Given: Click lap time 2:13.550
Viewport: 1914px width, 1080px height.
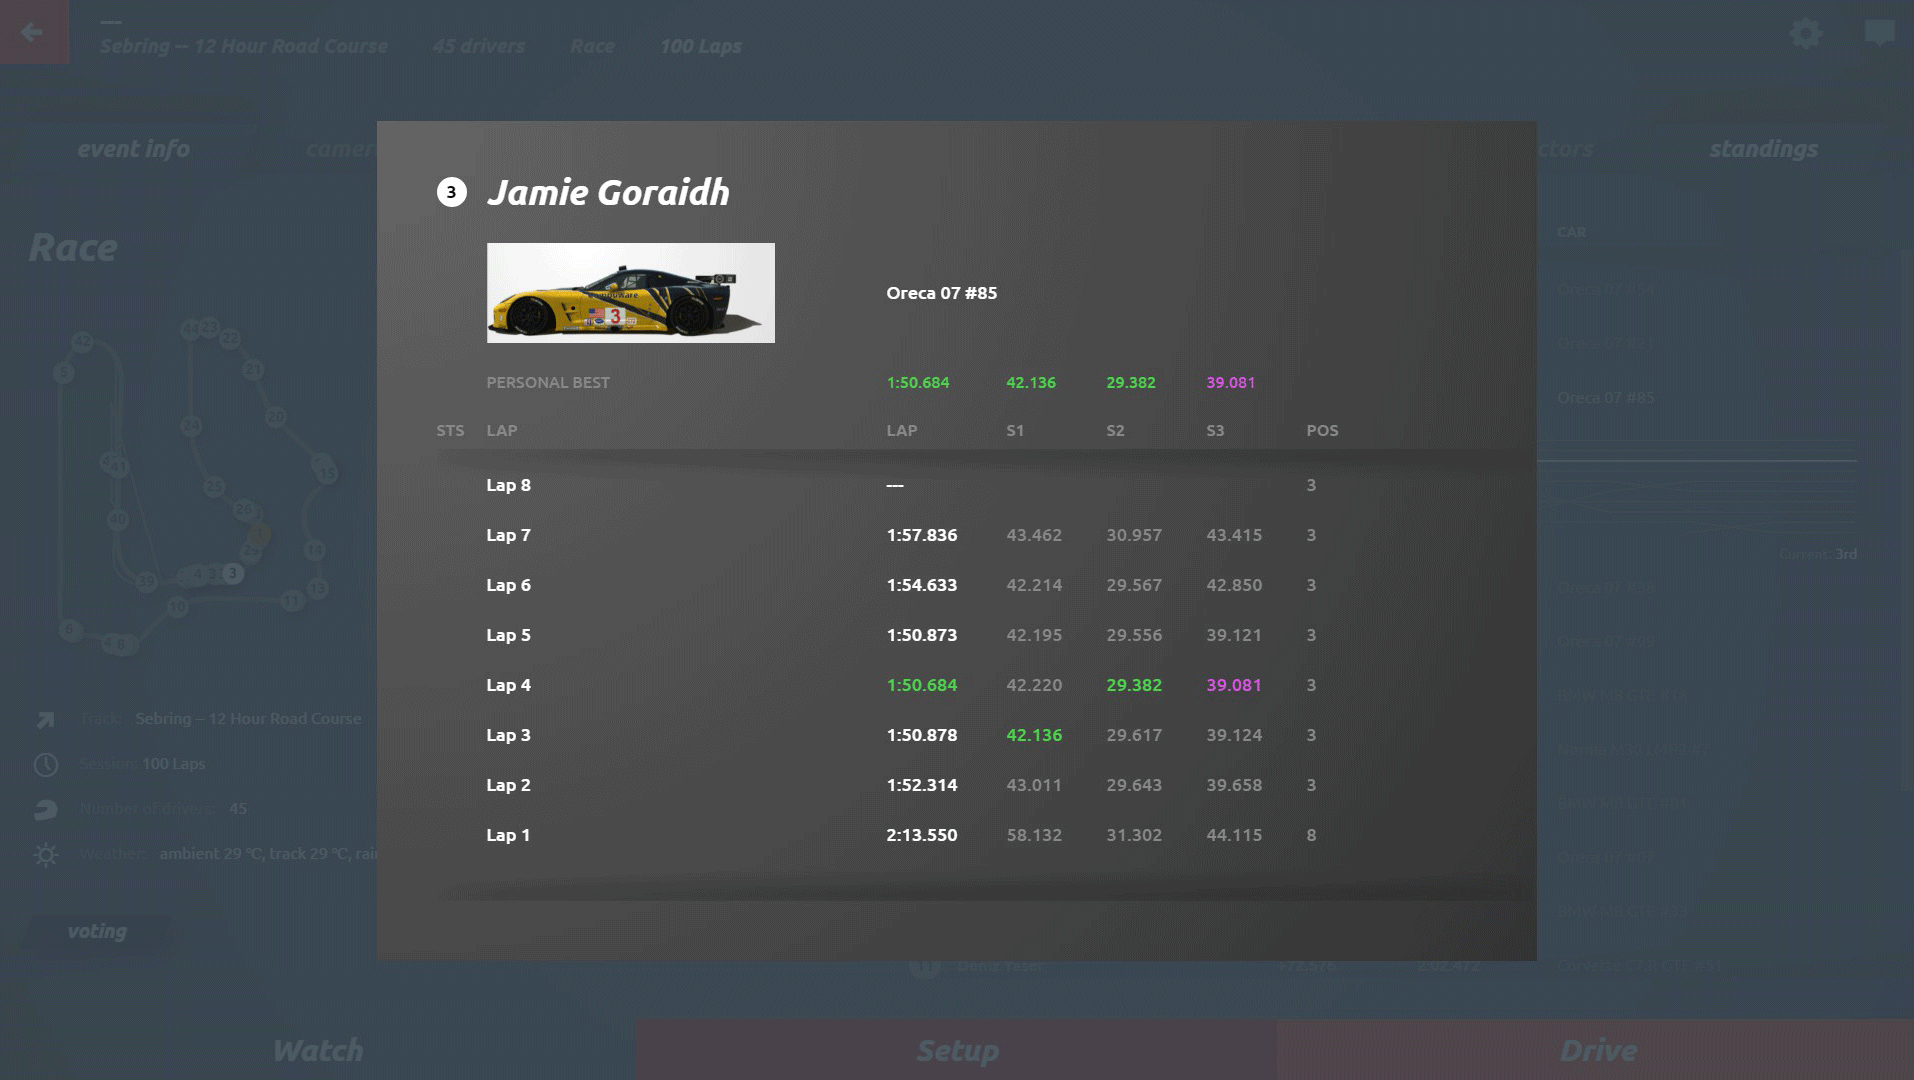Looking at the screenshot, I should pyautogui.click(x=921, y=835).
